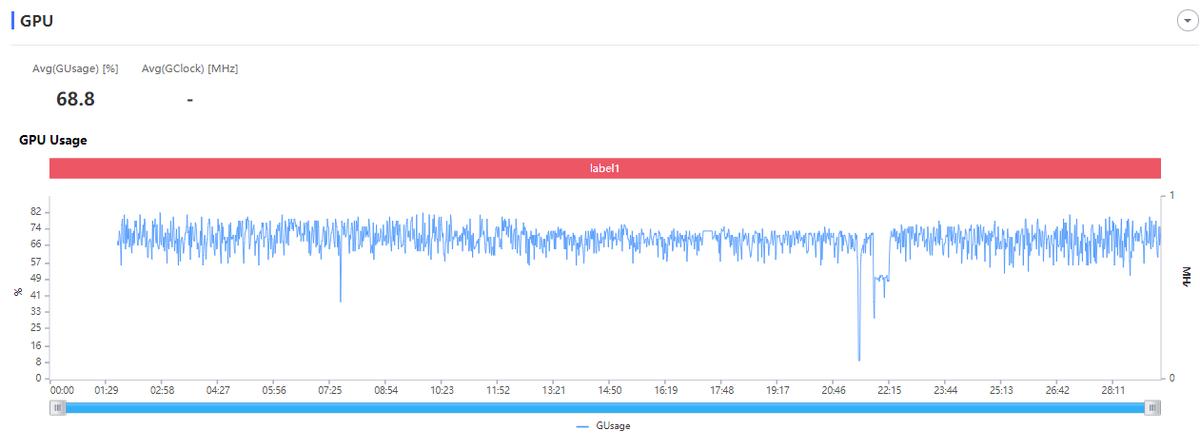Click the left handle of the time range slider
1200x448 pixels.
pos(60,408)
